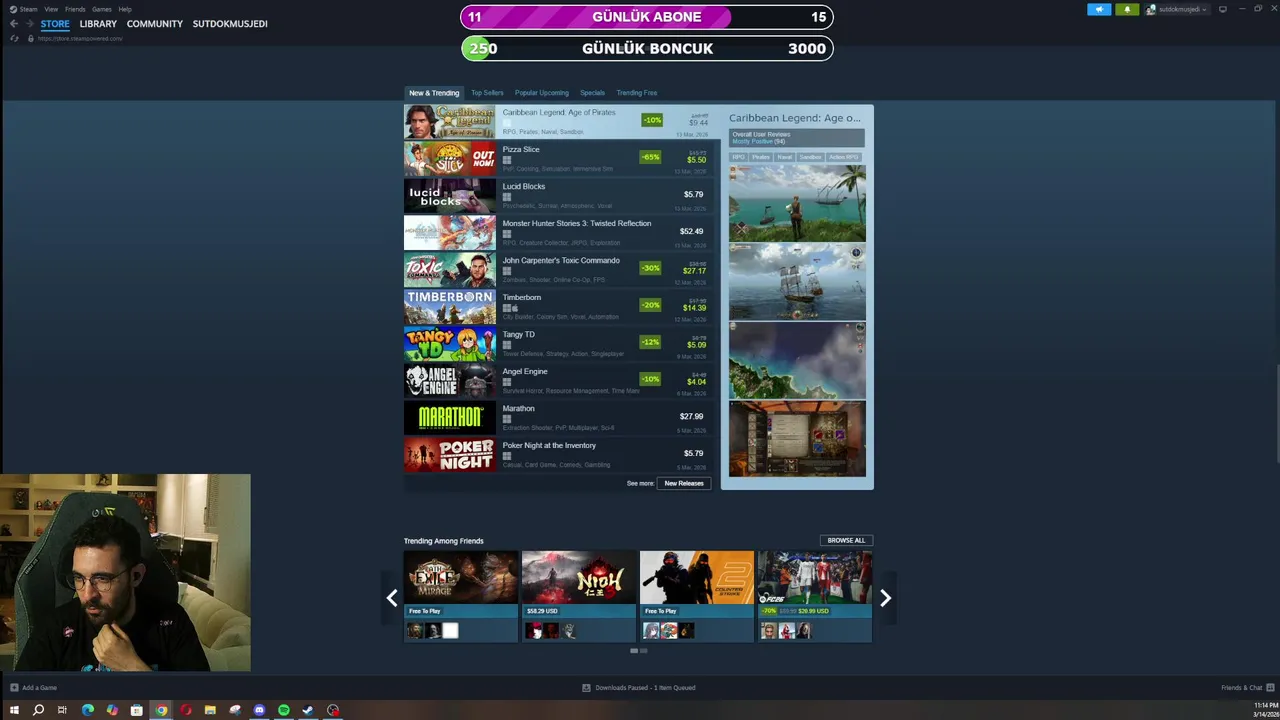Click the Counter-Strike 2 trending card
Viewport: 1280px width, 720px height.
pyautogui.click(x=697, y=596)
